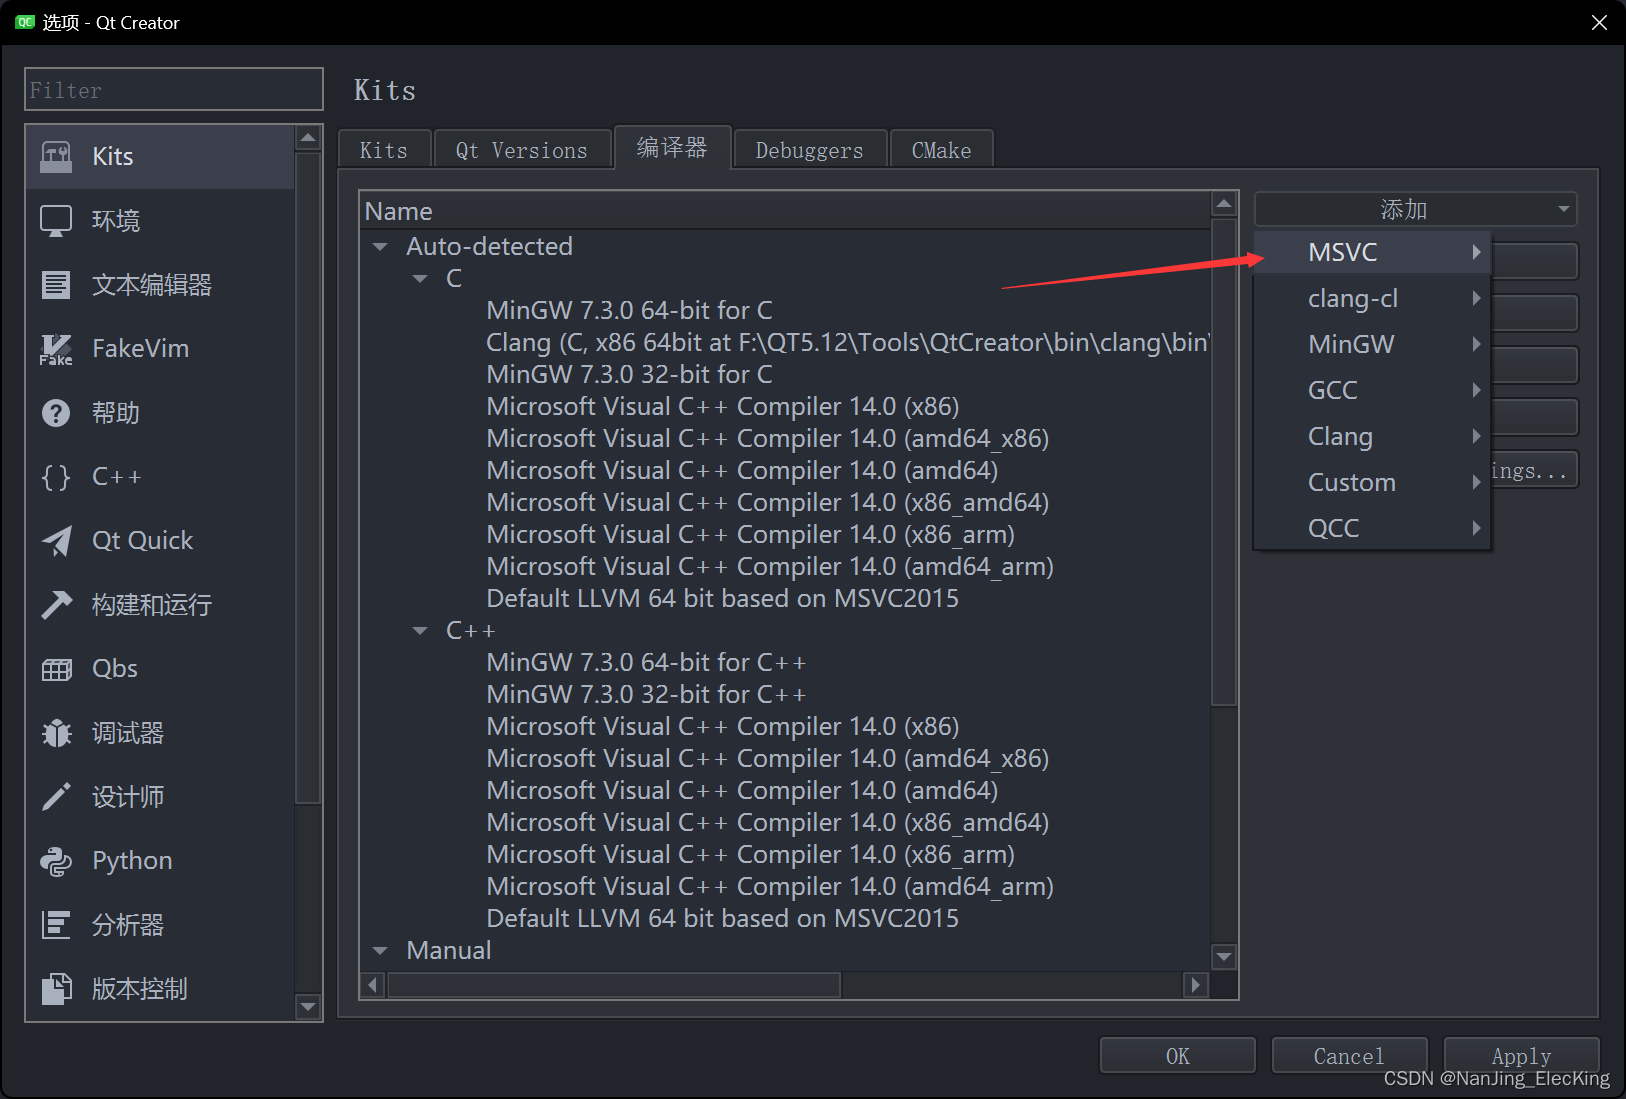This screenshot has width=1626, height=1099.
Task: Open the 帮助 question mark icon
Action: [x=56, y=413]
